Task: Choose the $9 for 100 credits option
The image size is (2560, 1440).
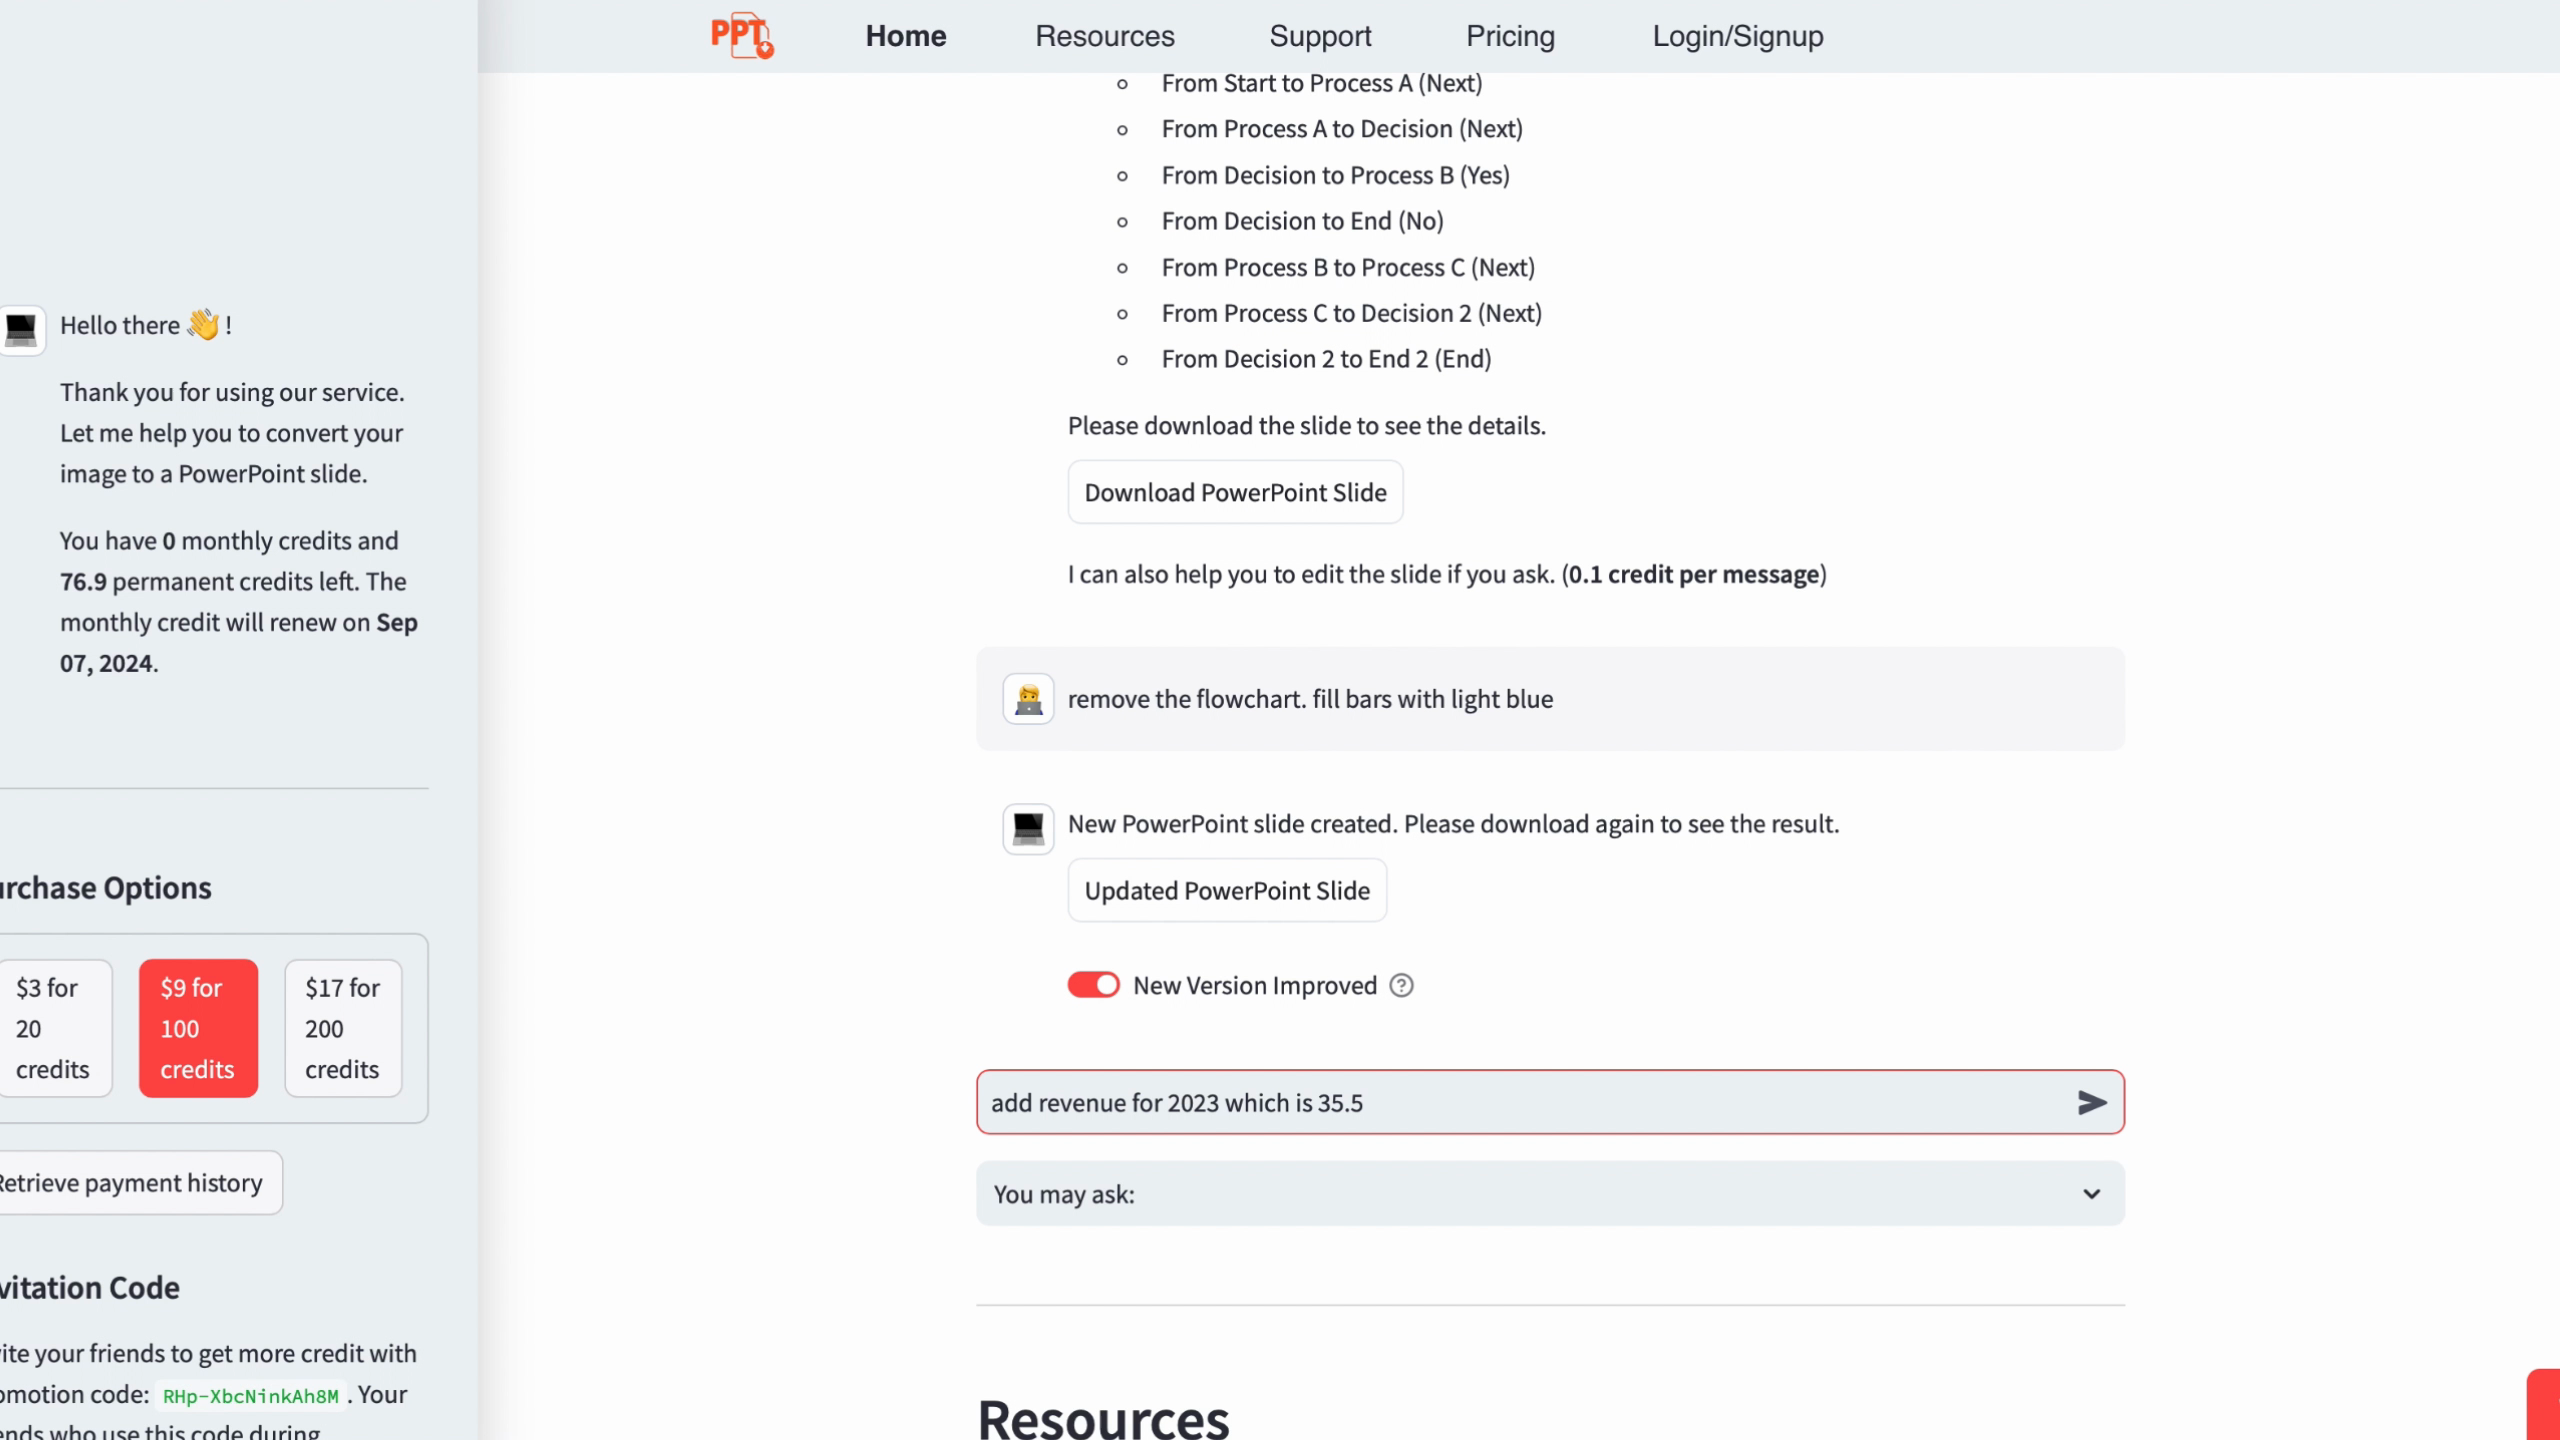Action: [198, 1028]
